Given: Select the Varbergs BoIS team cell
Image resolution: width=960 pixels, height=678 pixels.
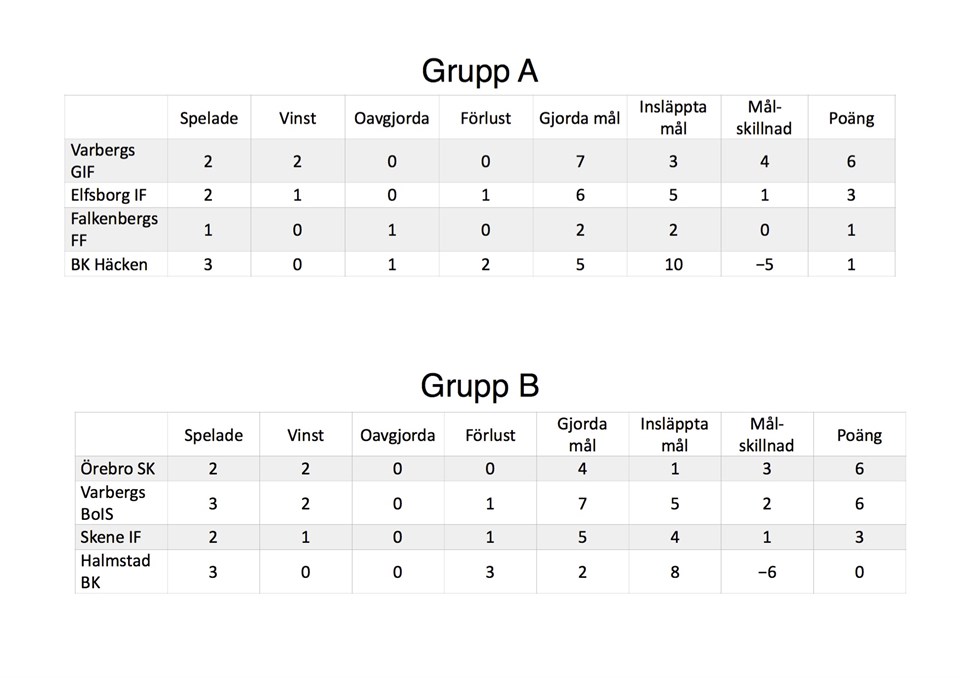Looking at the screenshot, I should point(113,503).
